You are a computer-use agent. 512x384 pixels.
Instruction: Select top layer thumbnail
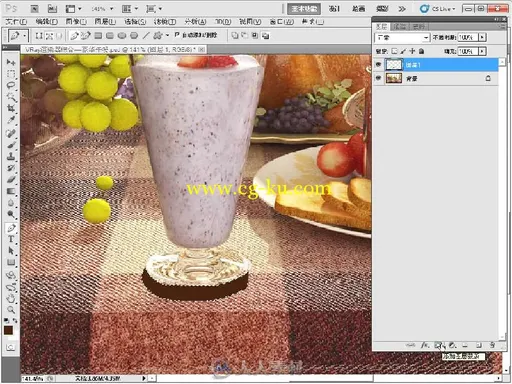point(394,65)
